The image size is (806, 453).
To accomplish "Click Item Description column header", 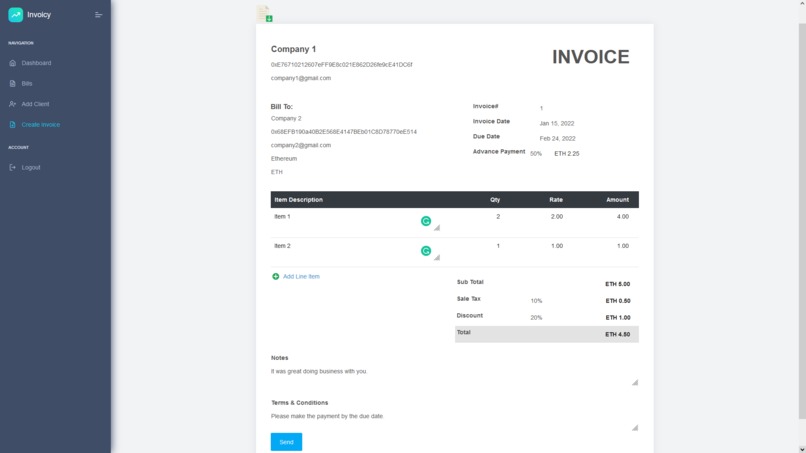I will [x=298, y=200].
